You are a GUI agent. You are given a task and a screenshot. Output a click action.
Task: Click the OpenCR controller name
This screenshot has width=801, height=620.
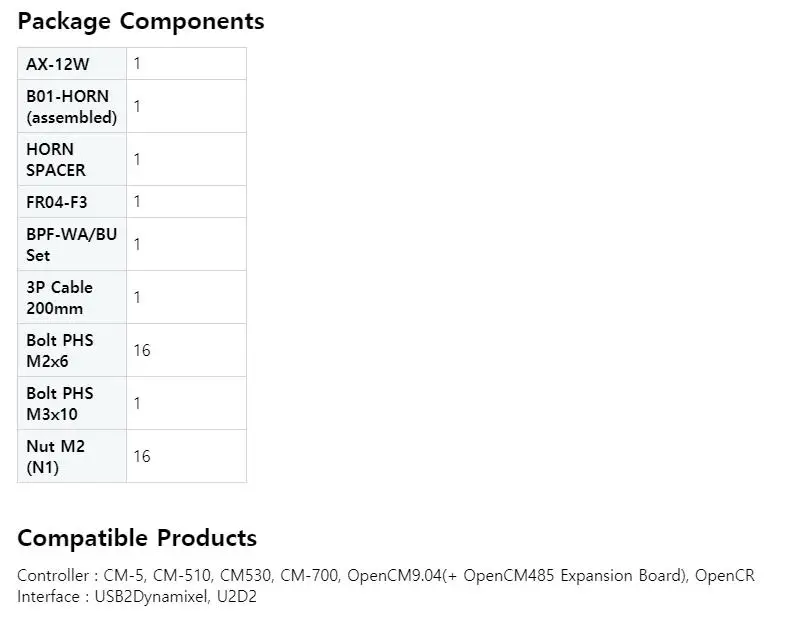tap(724, 576)
